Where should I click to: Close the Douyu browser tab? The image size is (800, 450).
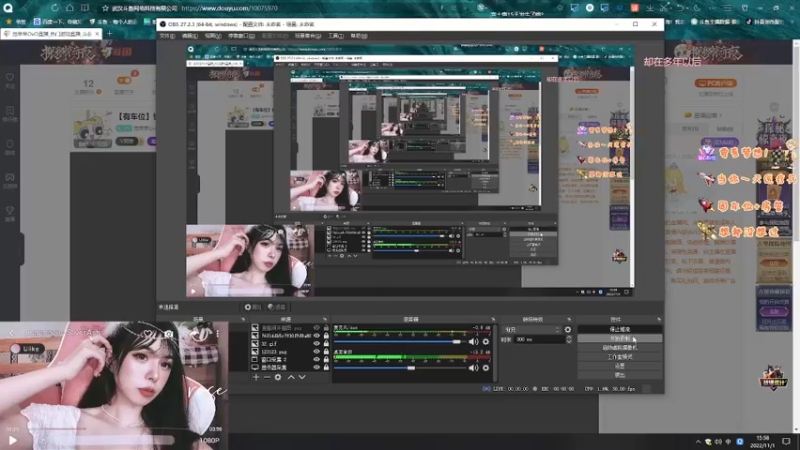click(x=97, y=34)
